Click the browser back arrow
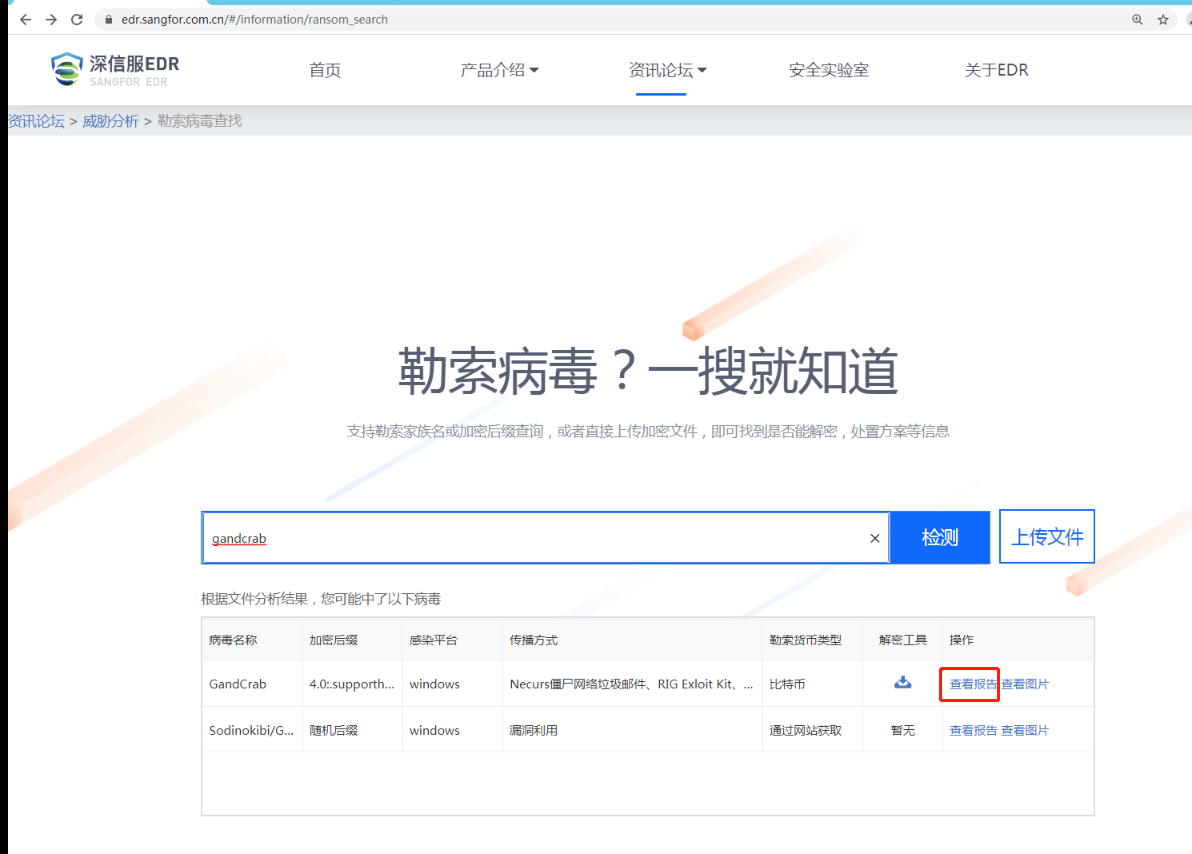Viewport: 1192px width, 854px height. 26,19
